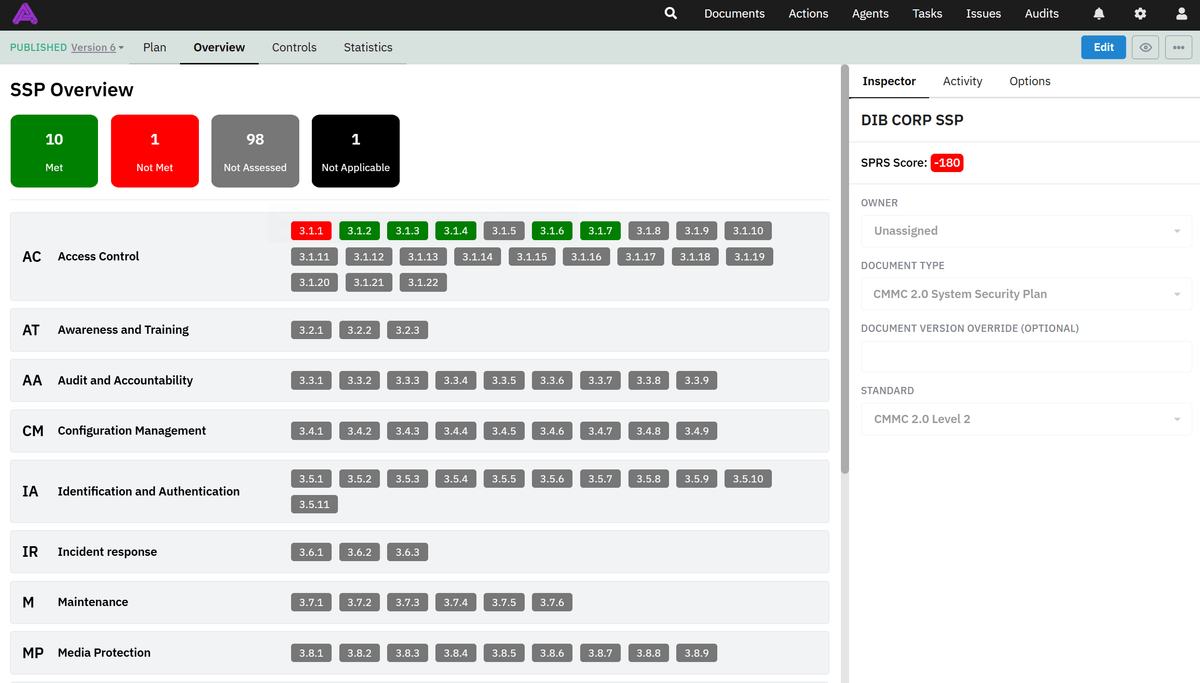The height and width of the screenshot is (683, 1200).
Task: Open the user profile icon
Action: 1180,14
